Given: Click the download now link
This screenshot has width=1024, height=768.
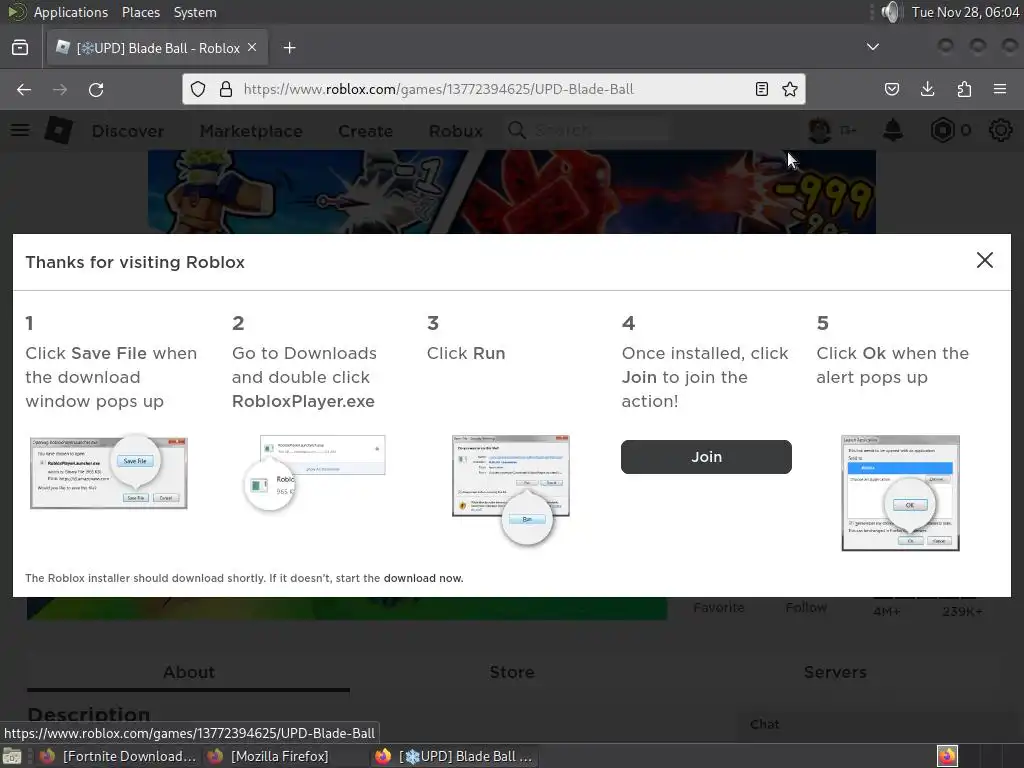Looking at the screenshot, I should click(423, 578).
